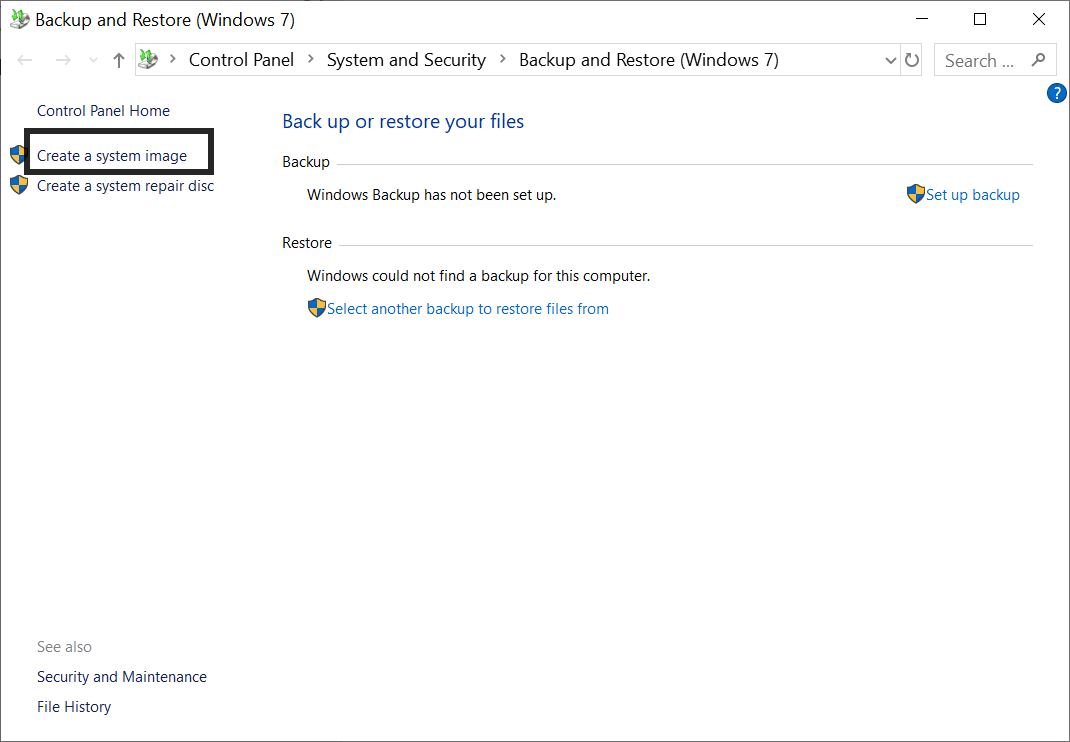Image resolution: width=1070 pixels, height=742 pixels.
Task: Click the Backup and Restore icon in the address bar
Action: click(x=148, y=60)
